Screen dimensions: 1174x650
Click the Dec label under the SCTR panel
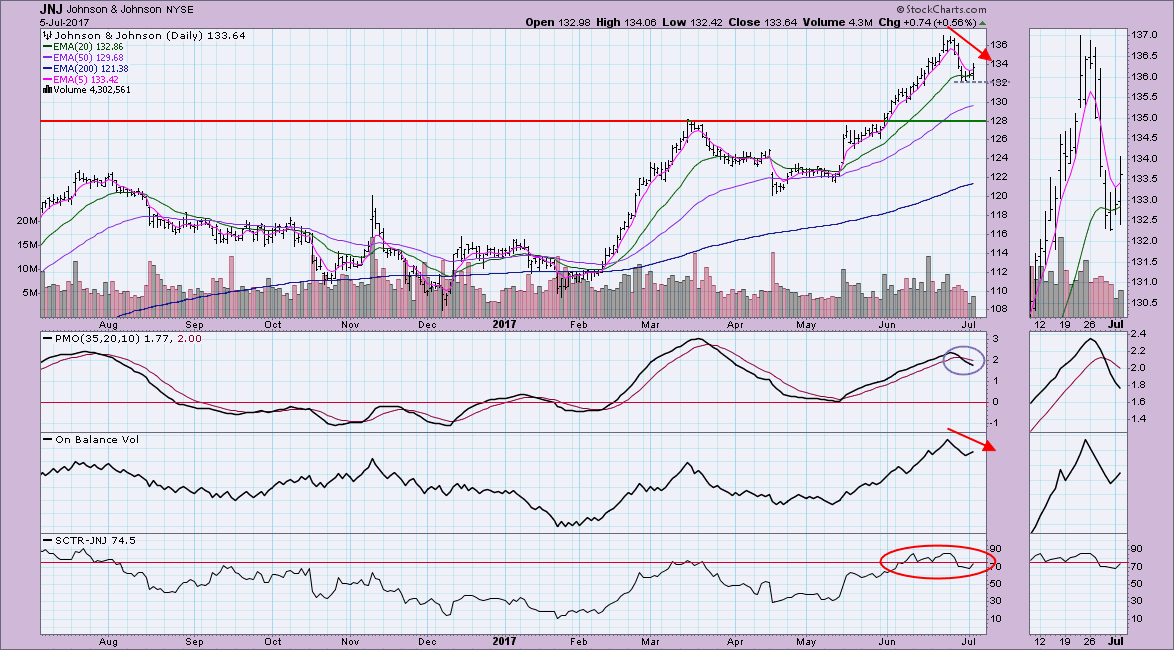tap(428, 641)
